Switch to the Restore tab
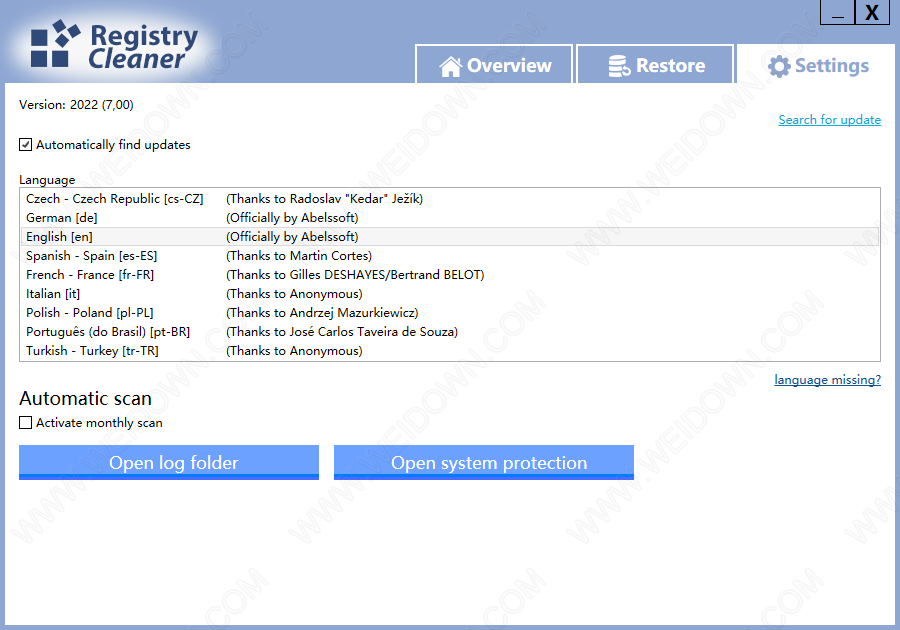 point(655,64)
